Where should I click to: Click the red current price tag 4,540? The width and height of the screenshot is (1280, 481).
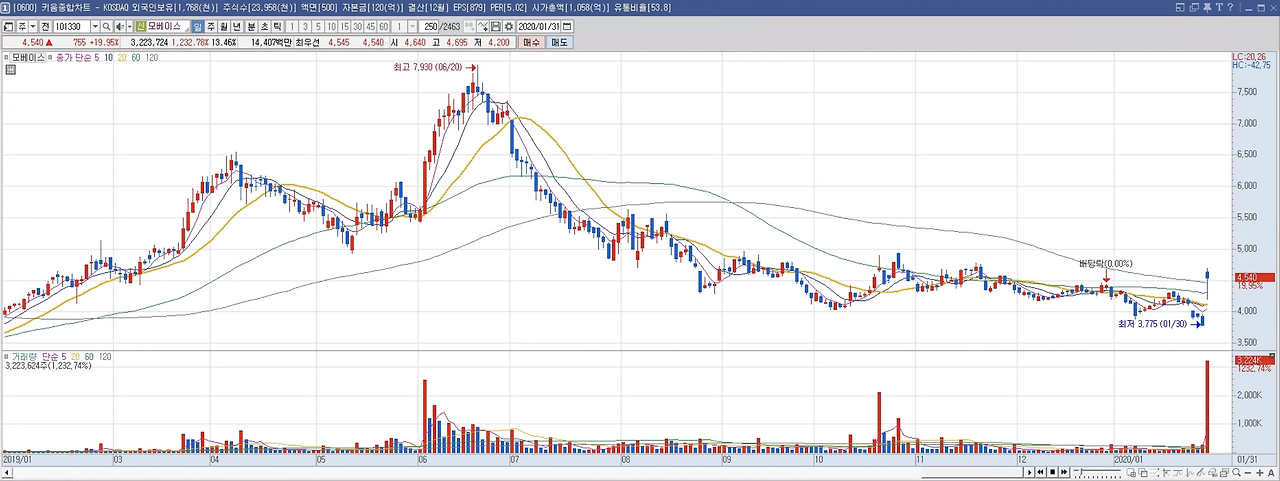point(1253,276)
